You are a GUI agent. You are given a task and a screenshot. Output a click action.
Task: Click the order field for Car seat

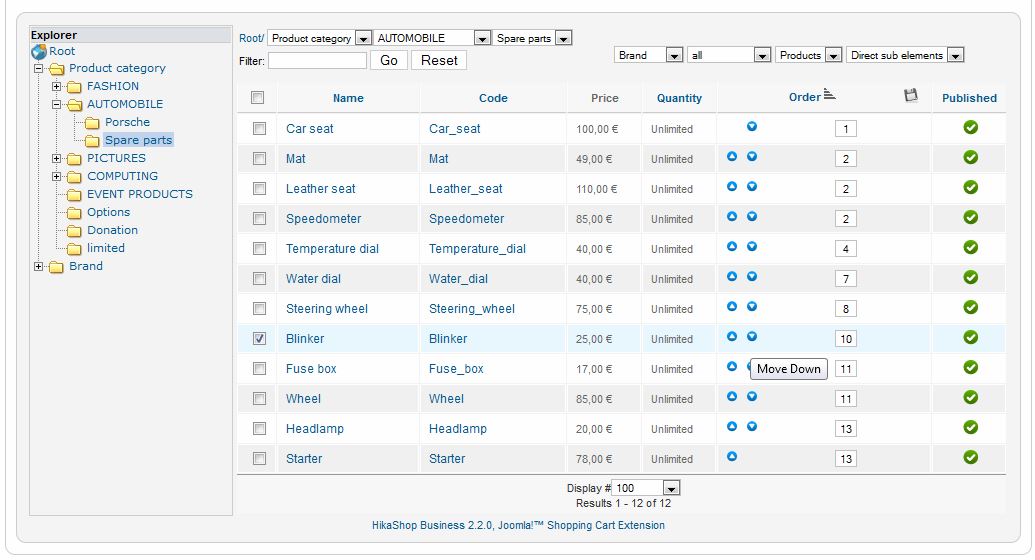click(846, 129)
